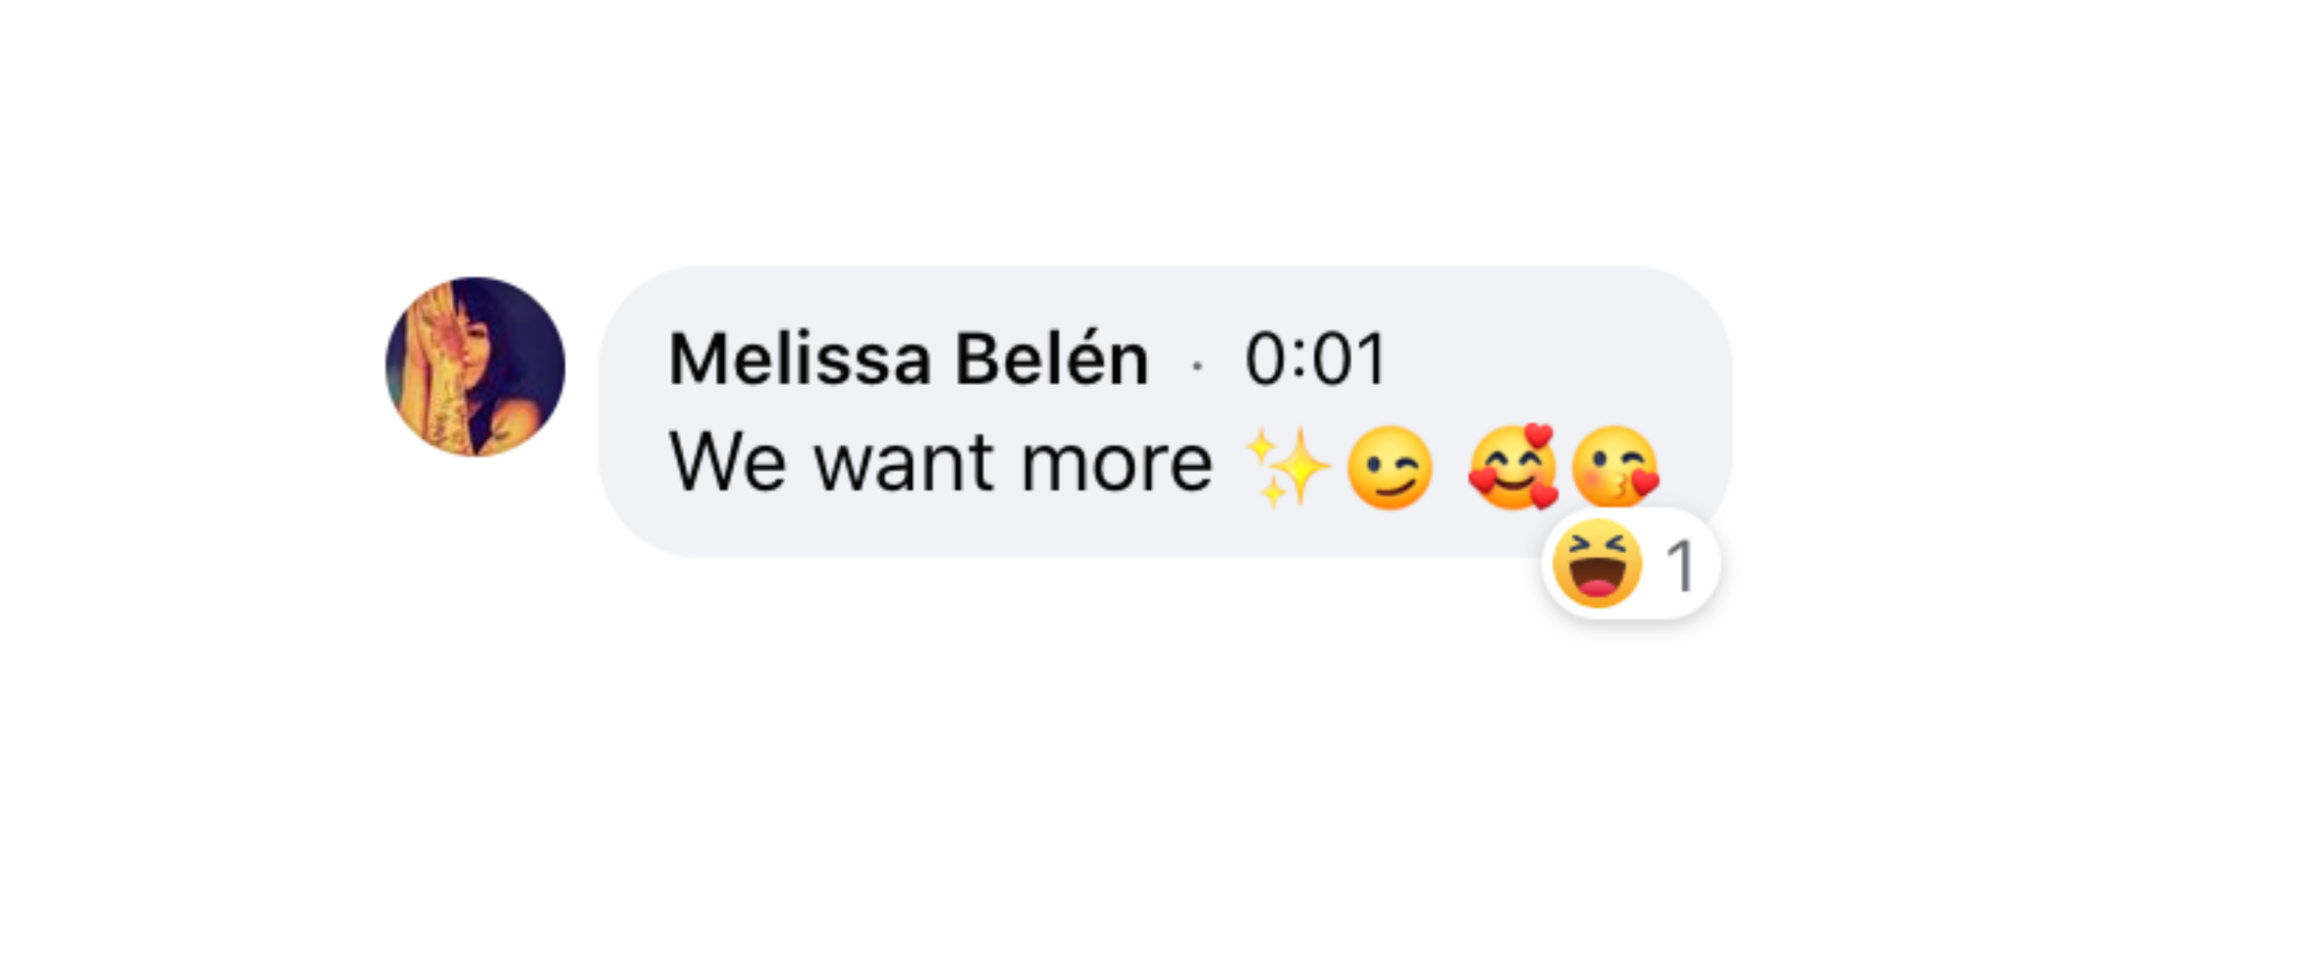This screenshot has width=2300, height=958.
Task: Click the smiling face with hearts emoji
Action: (x=1513, y=467)
